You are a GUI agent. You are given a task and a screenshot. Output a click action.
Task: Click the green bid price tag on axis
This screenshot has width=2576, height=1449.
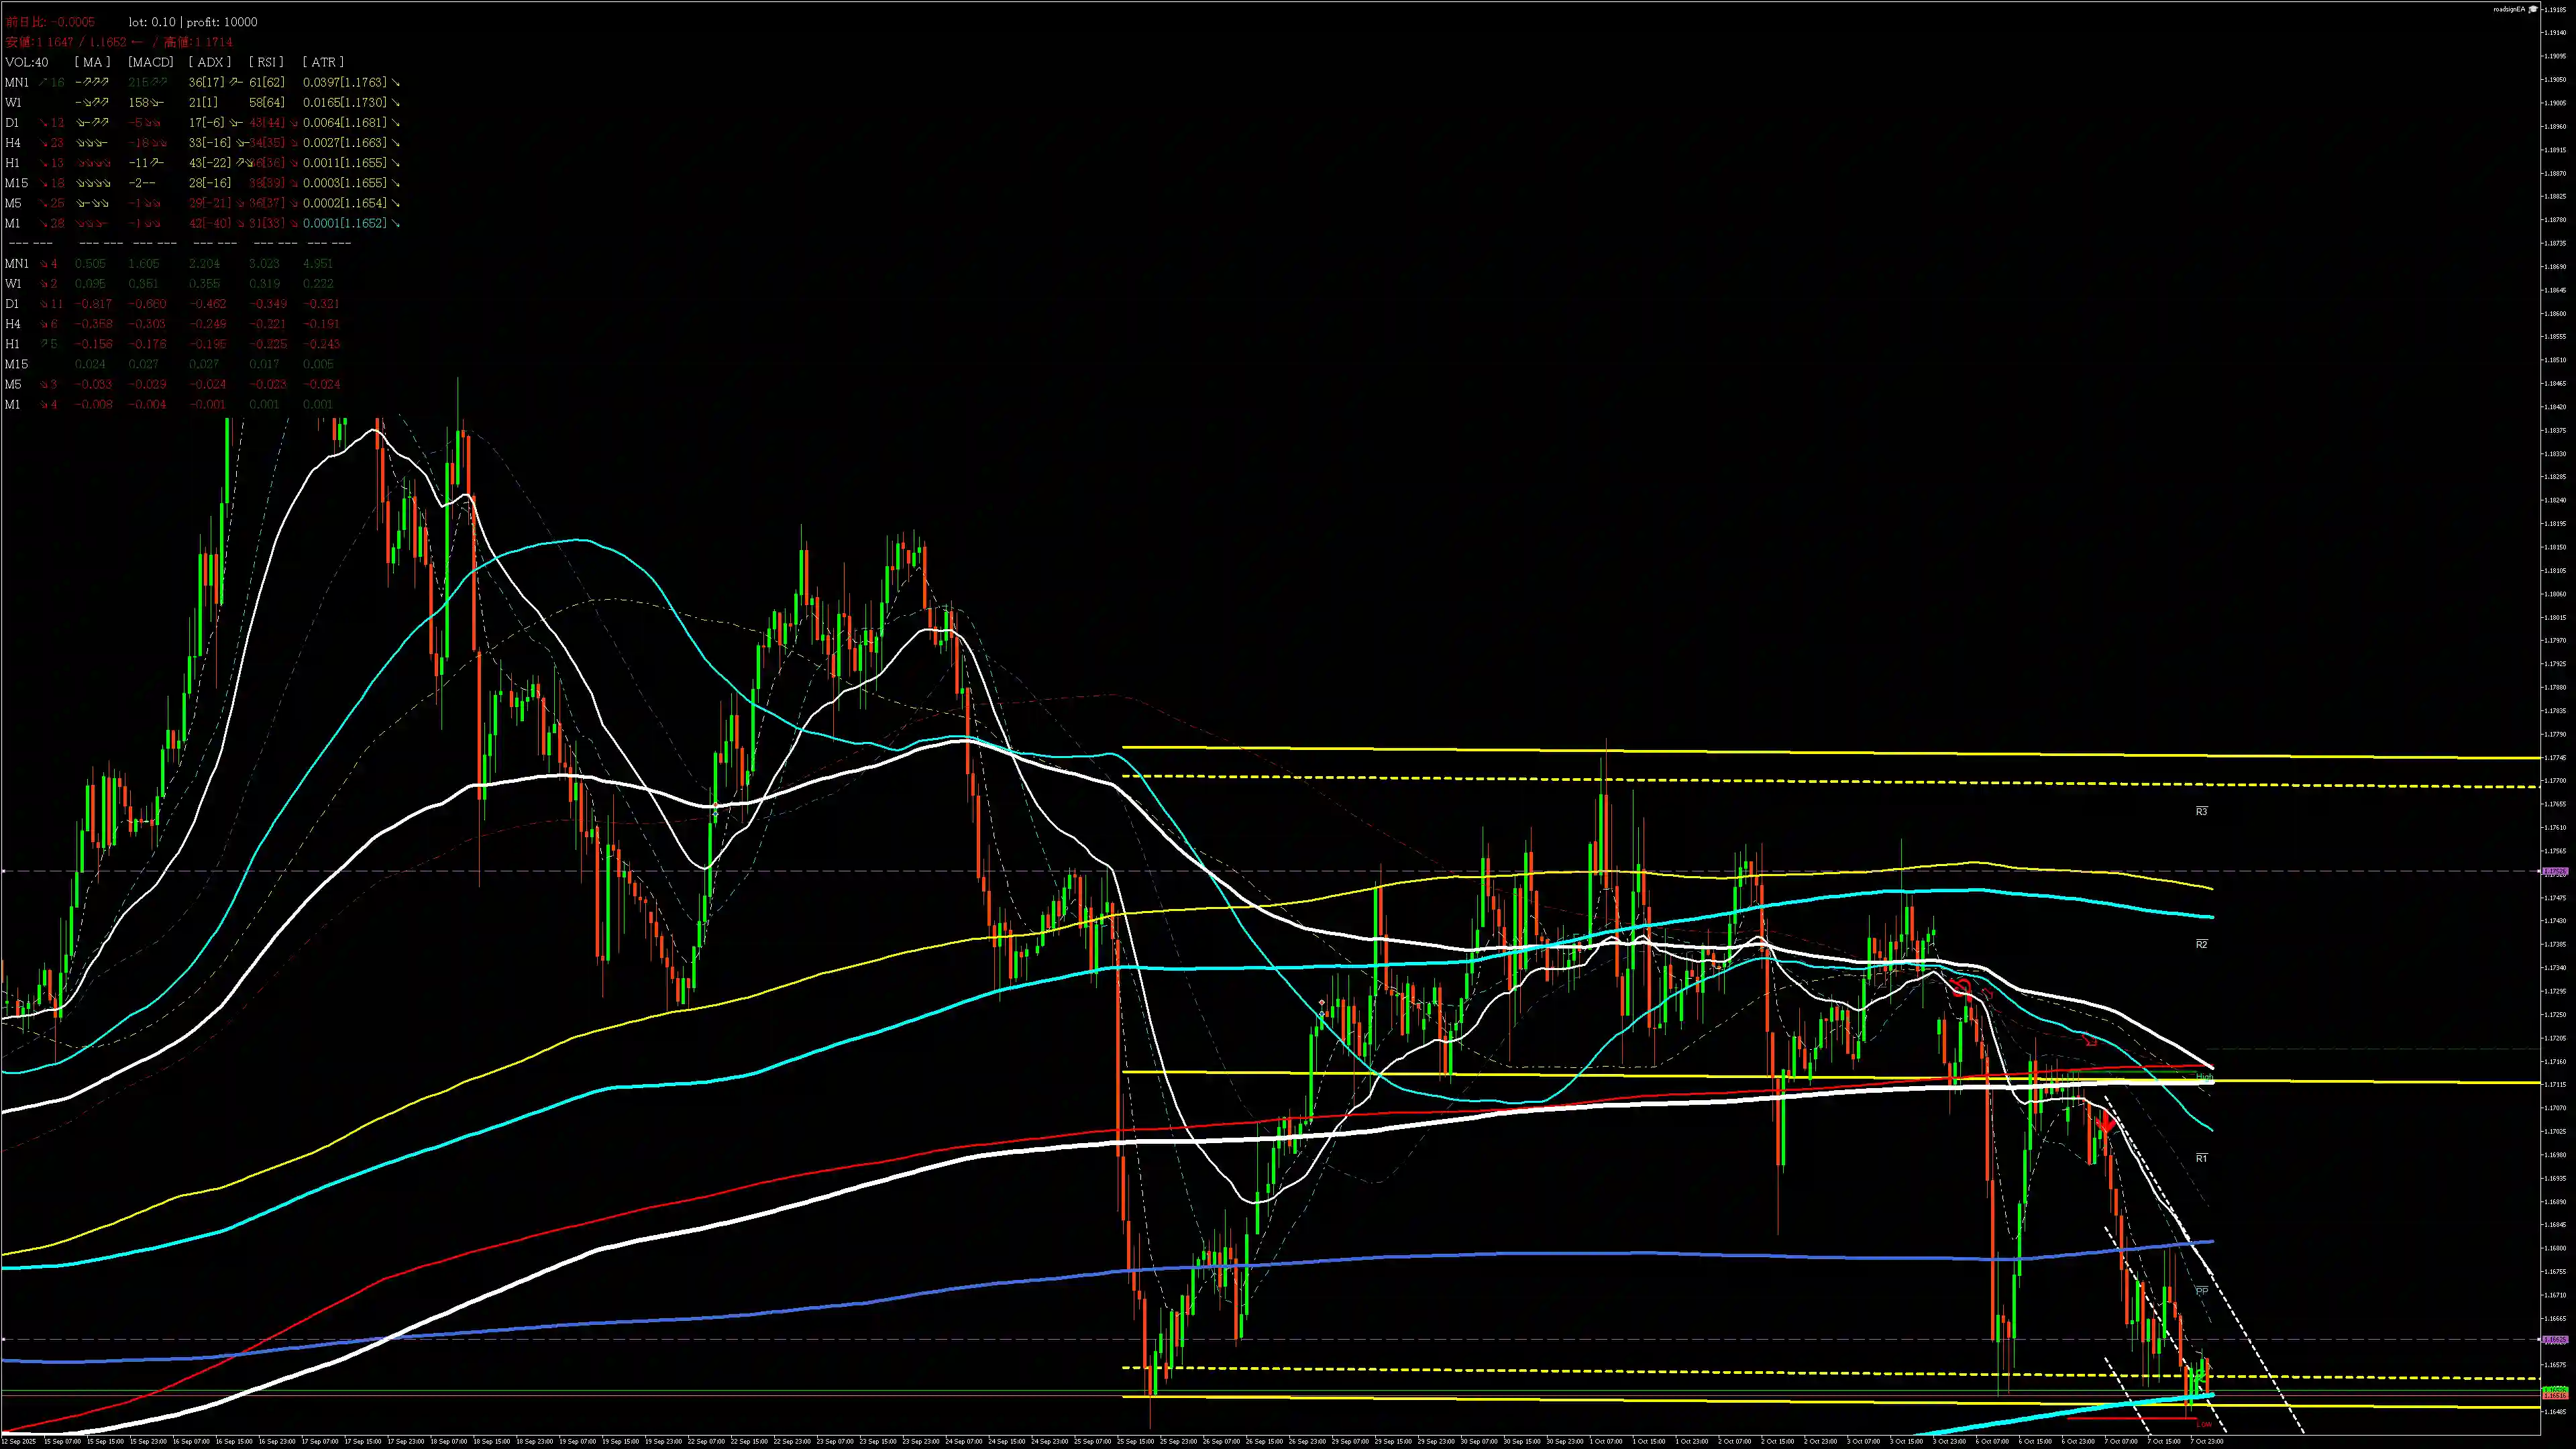(x=2555, y=1390)
